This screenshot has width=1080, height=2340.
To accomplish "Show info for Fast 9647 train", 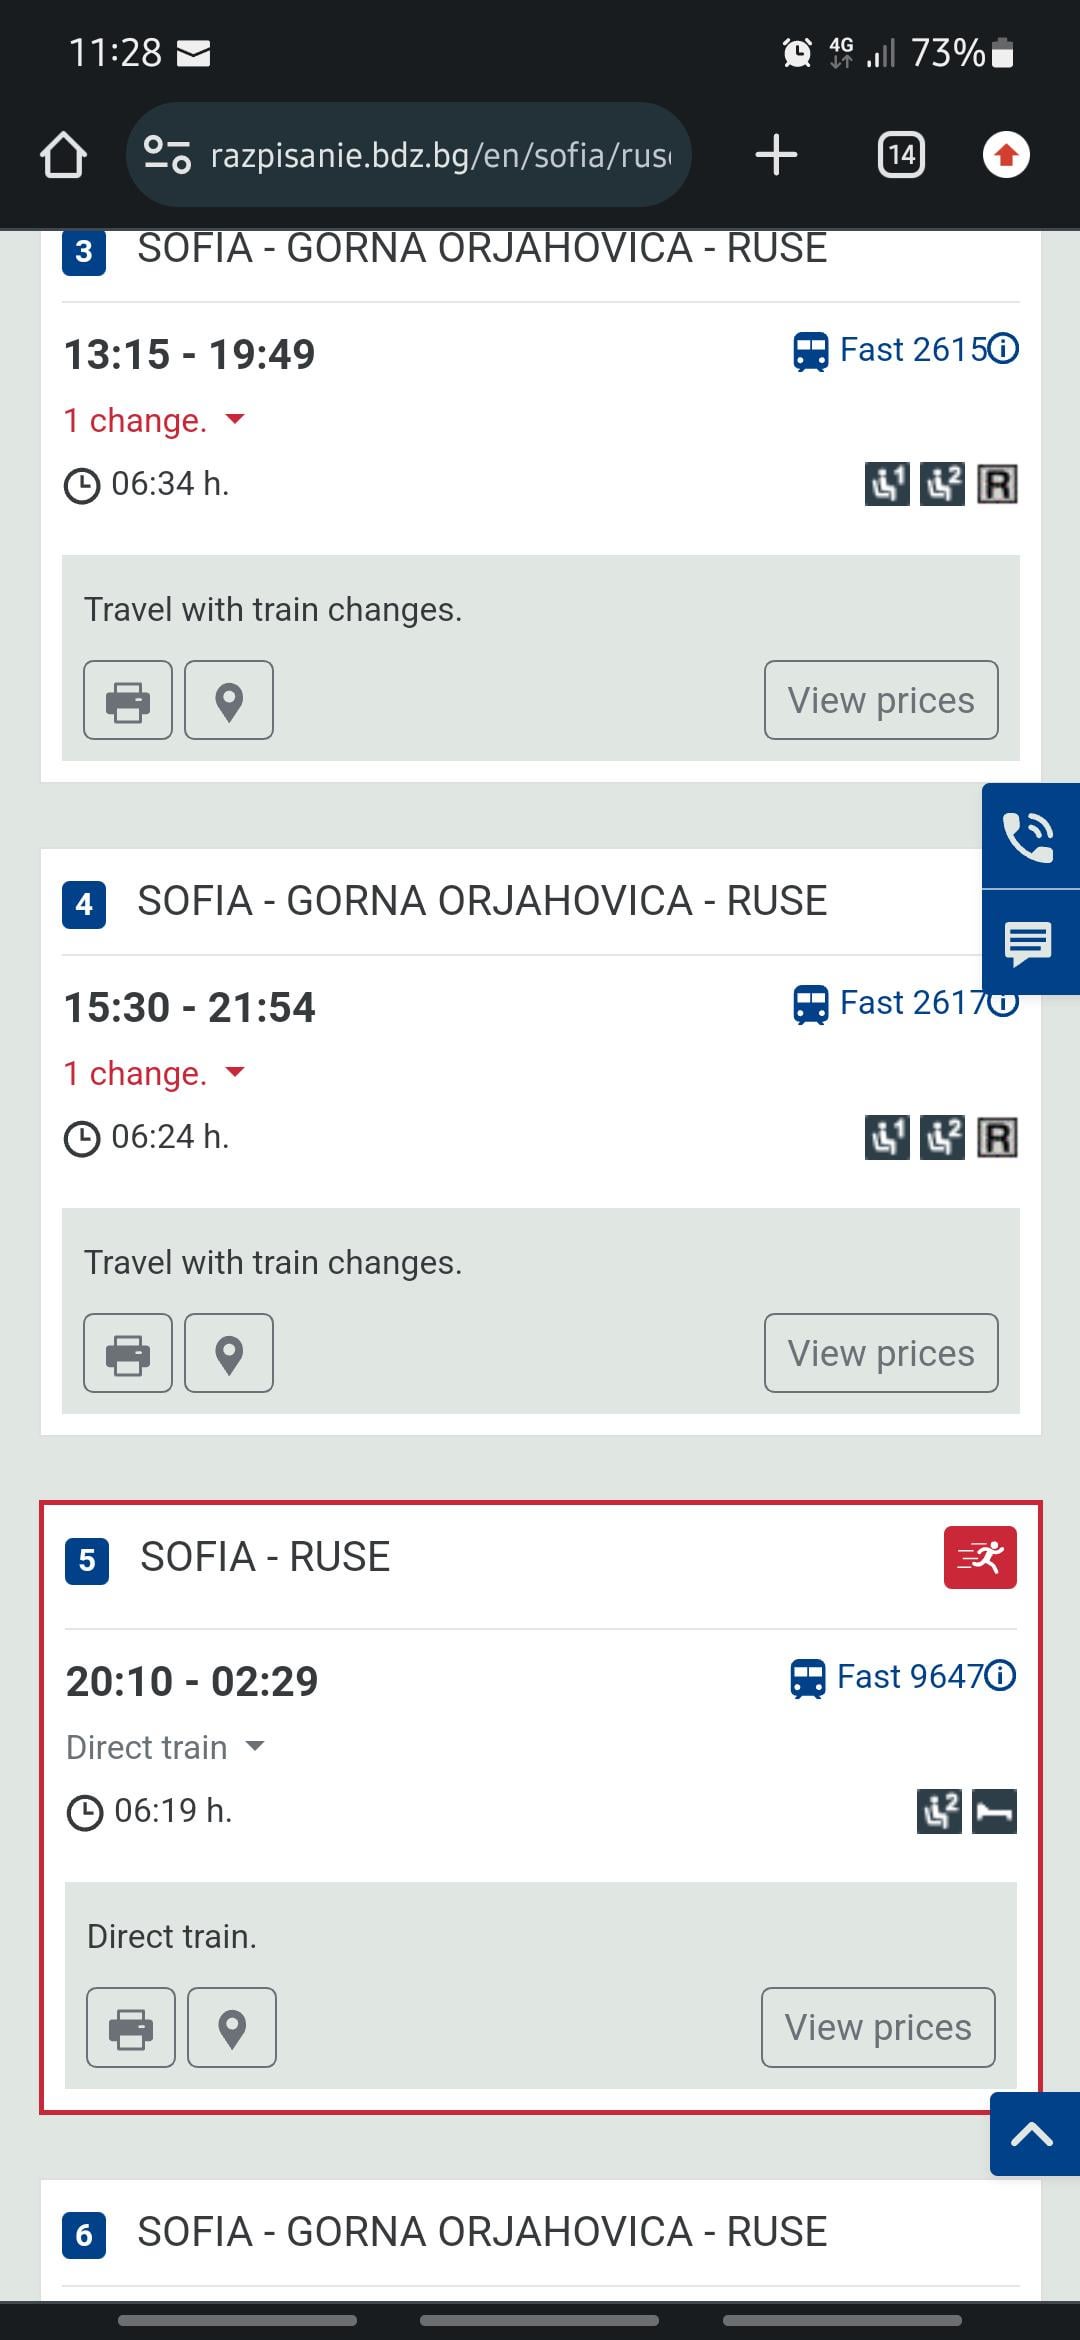I will point(1001,1675).
